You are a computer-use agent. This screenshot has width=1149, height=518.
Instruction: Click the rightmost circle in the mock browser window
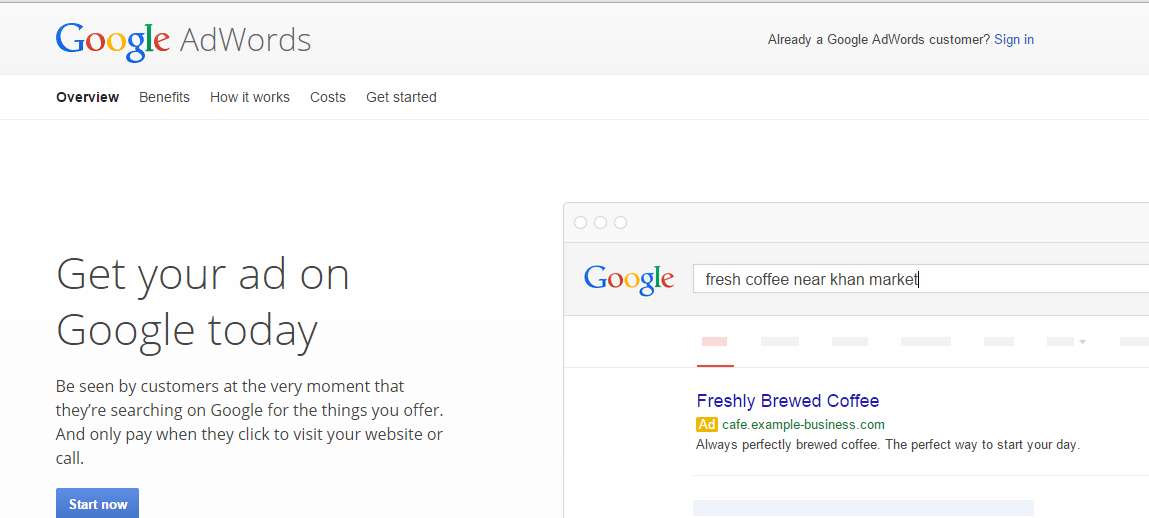point(620,222)
